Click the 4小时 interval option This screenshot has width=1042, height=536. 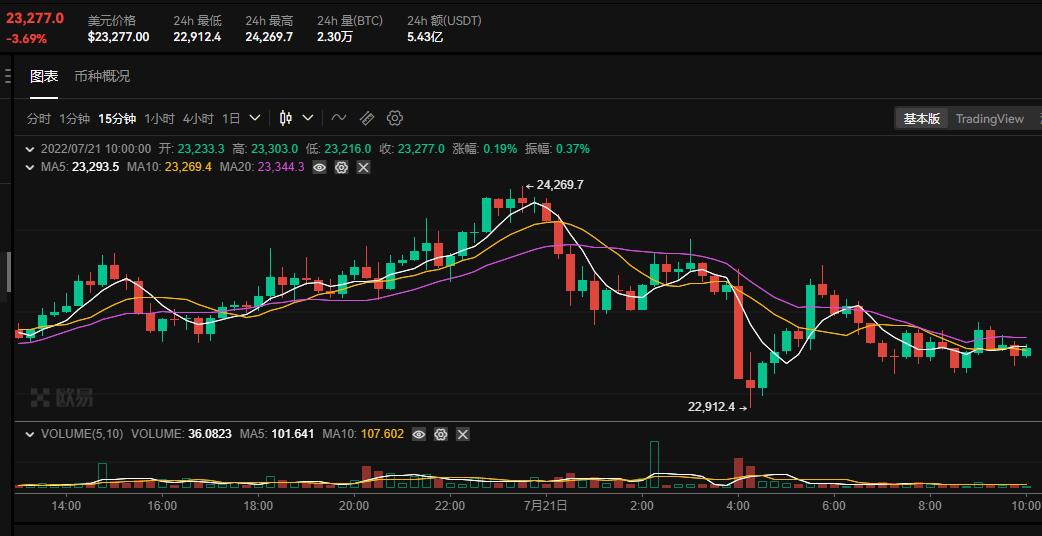[197, 118]
